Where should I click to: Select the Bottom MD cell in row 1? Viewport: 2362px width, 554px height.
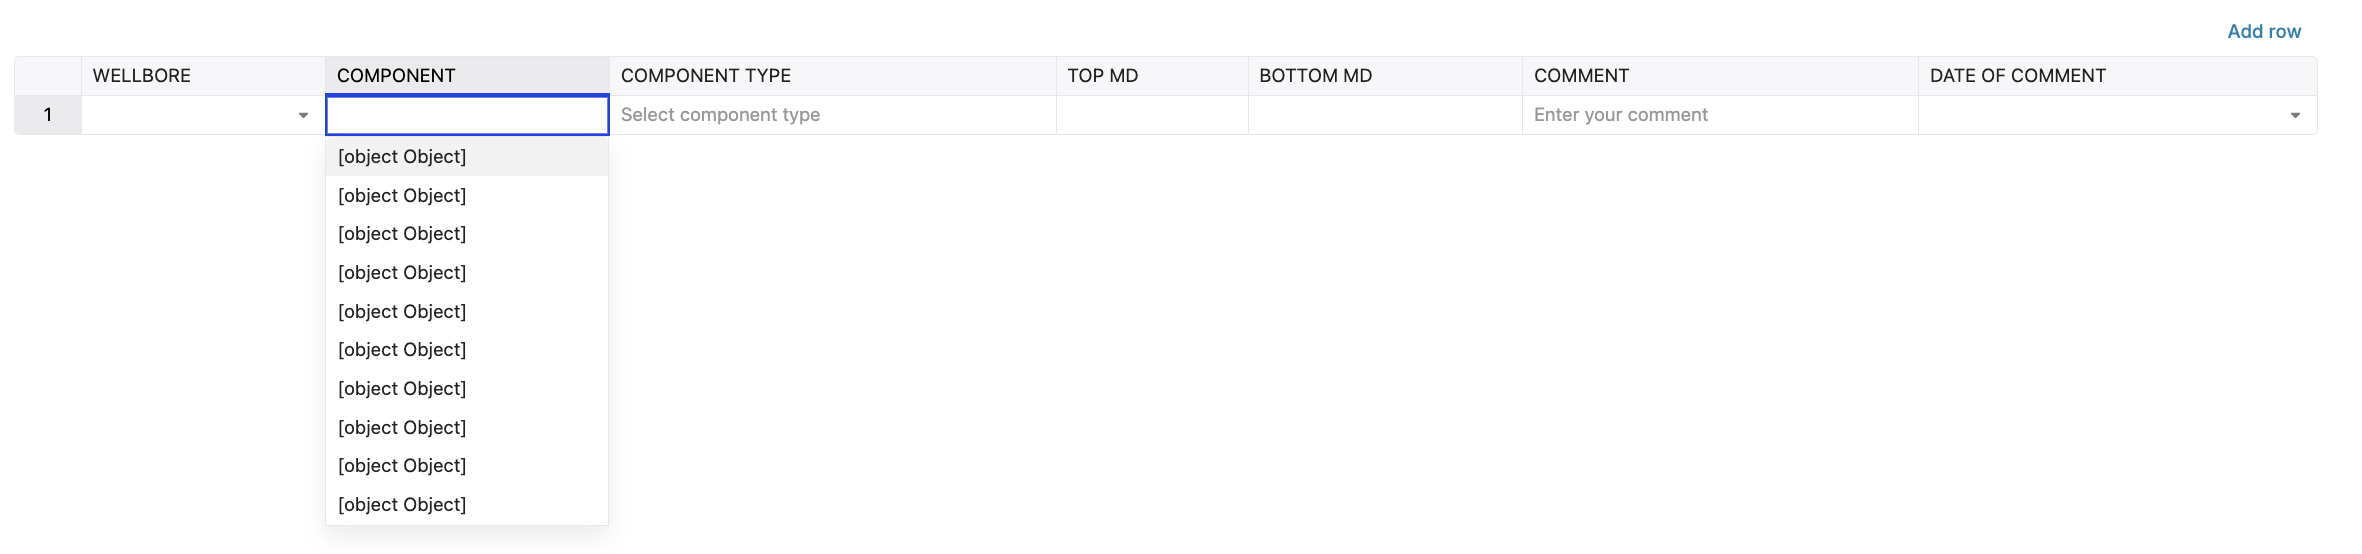pyautogui.click(x=1384, y=115)
